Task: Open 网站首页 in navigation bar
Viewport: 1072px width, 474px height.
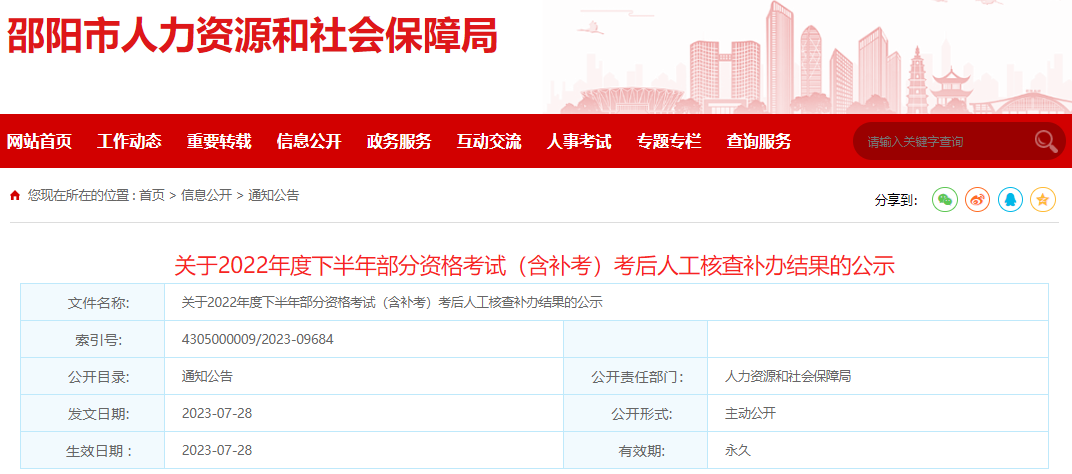Action: 39,142
